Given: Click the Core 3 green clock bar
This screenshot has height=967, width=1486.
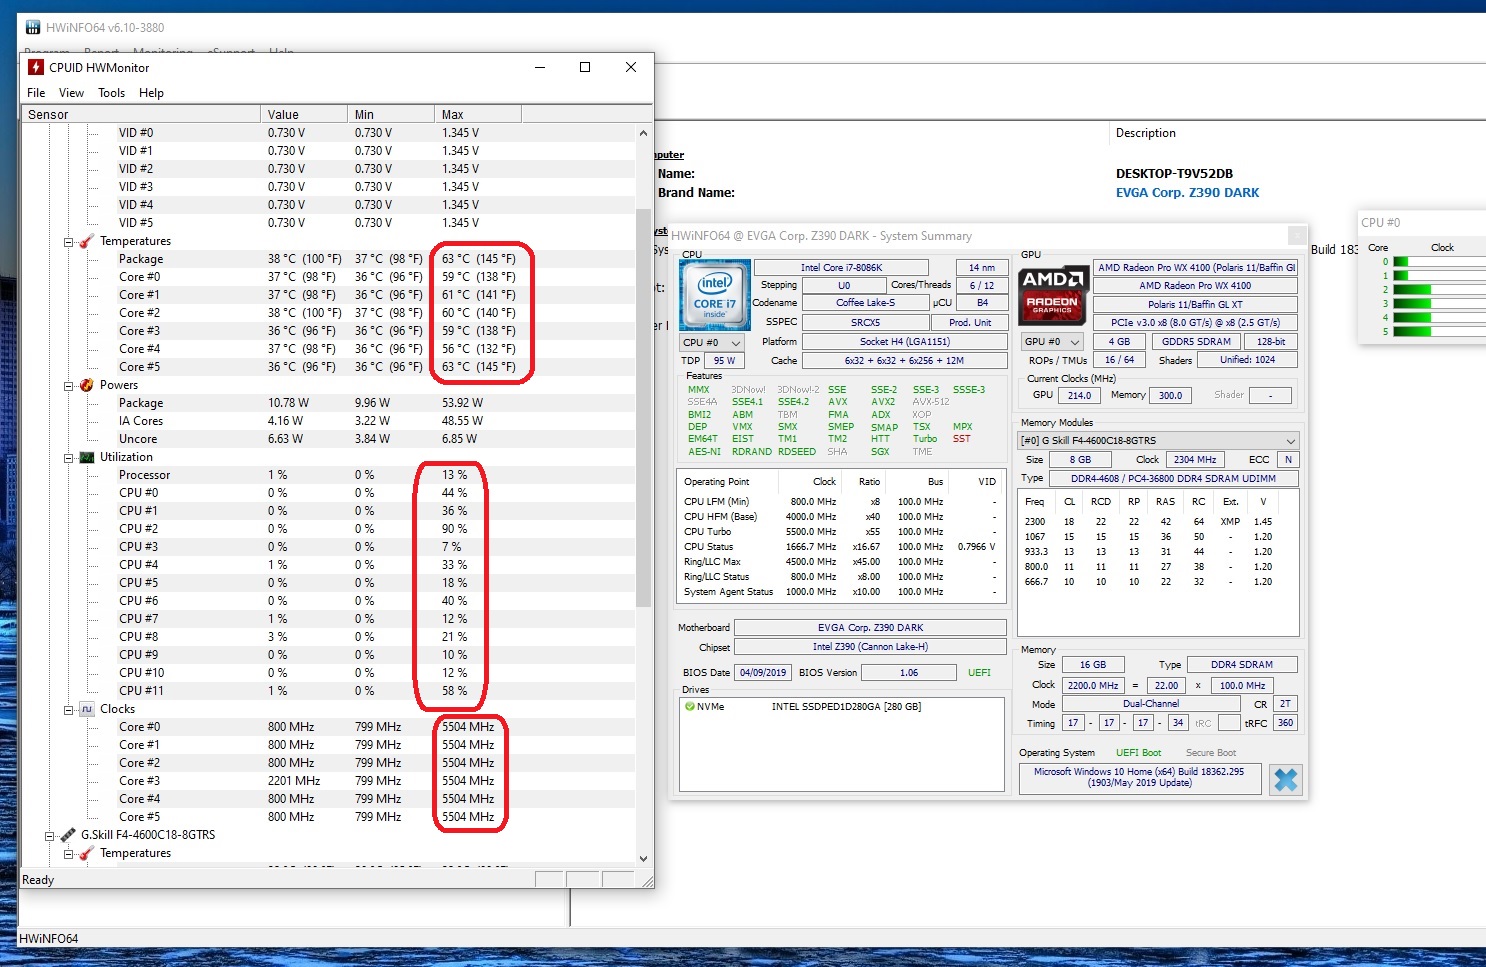Looking at the screenshot, I should 1412,304.
